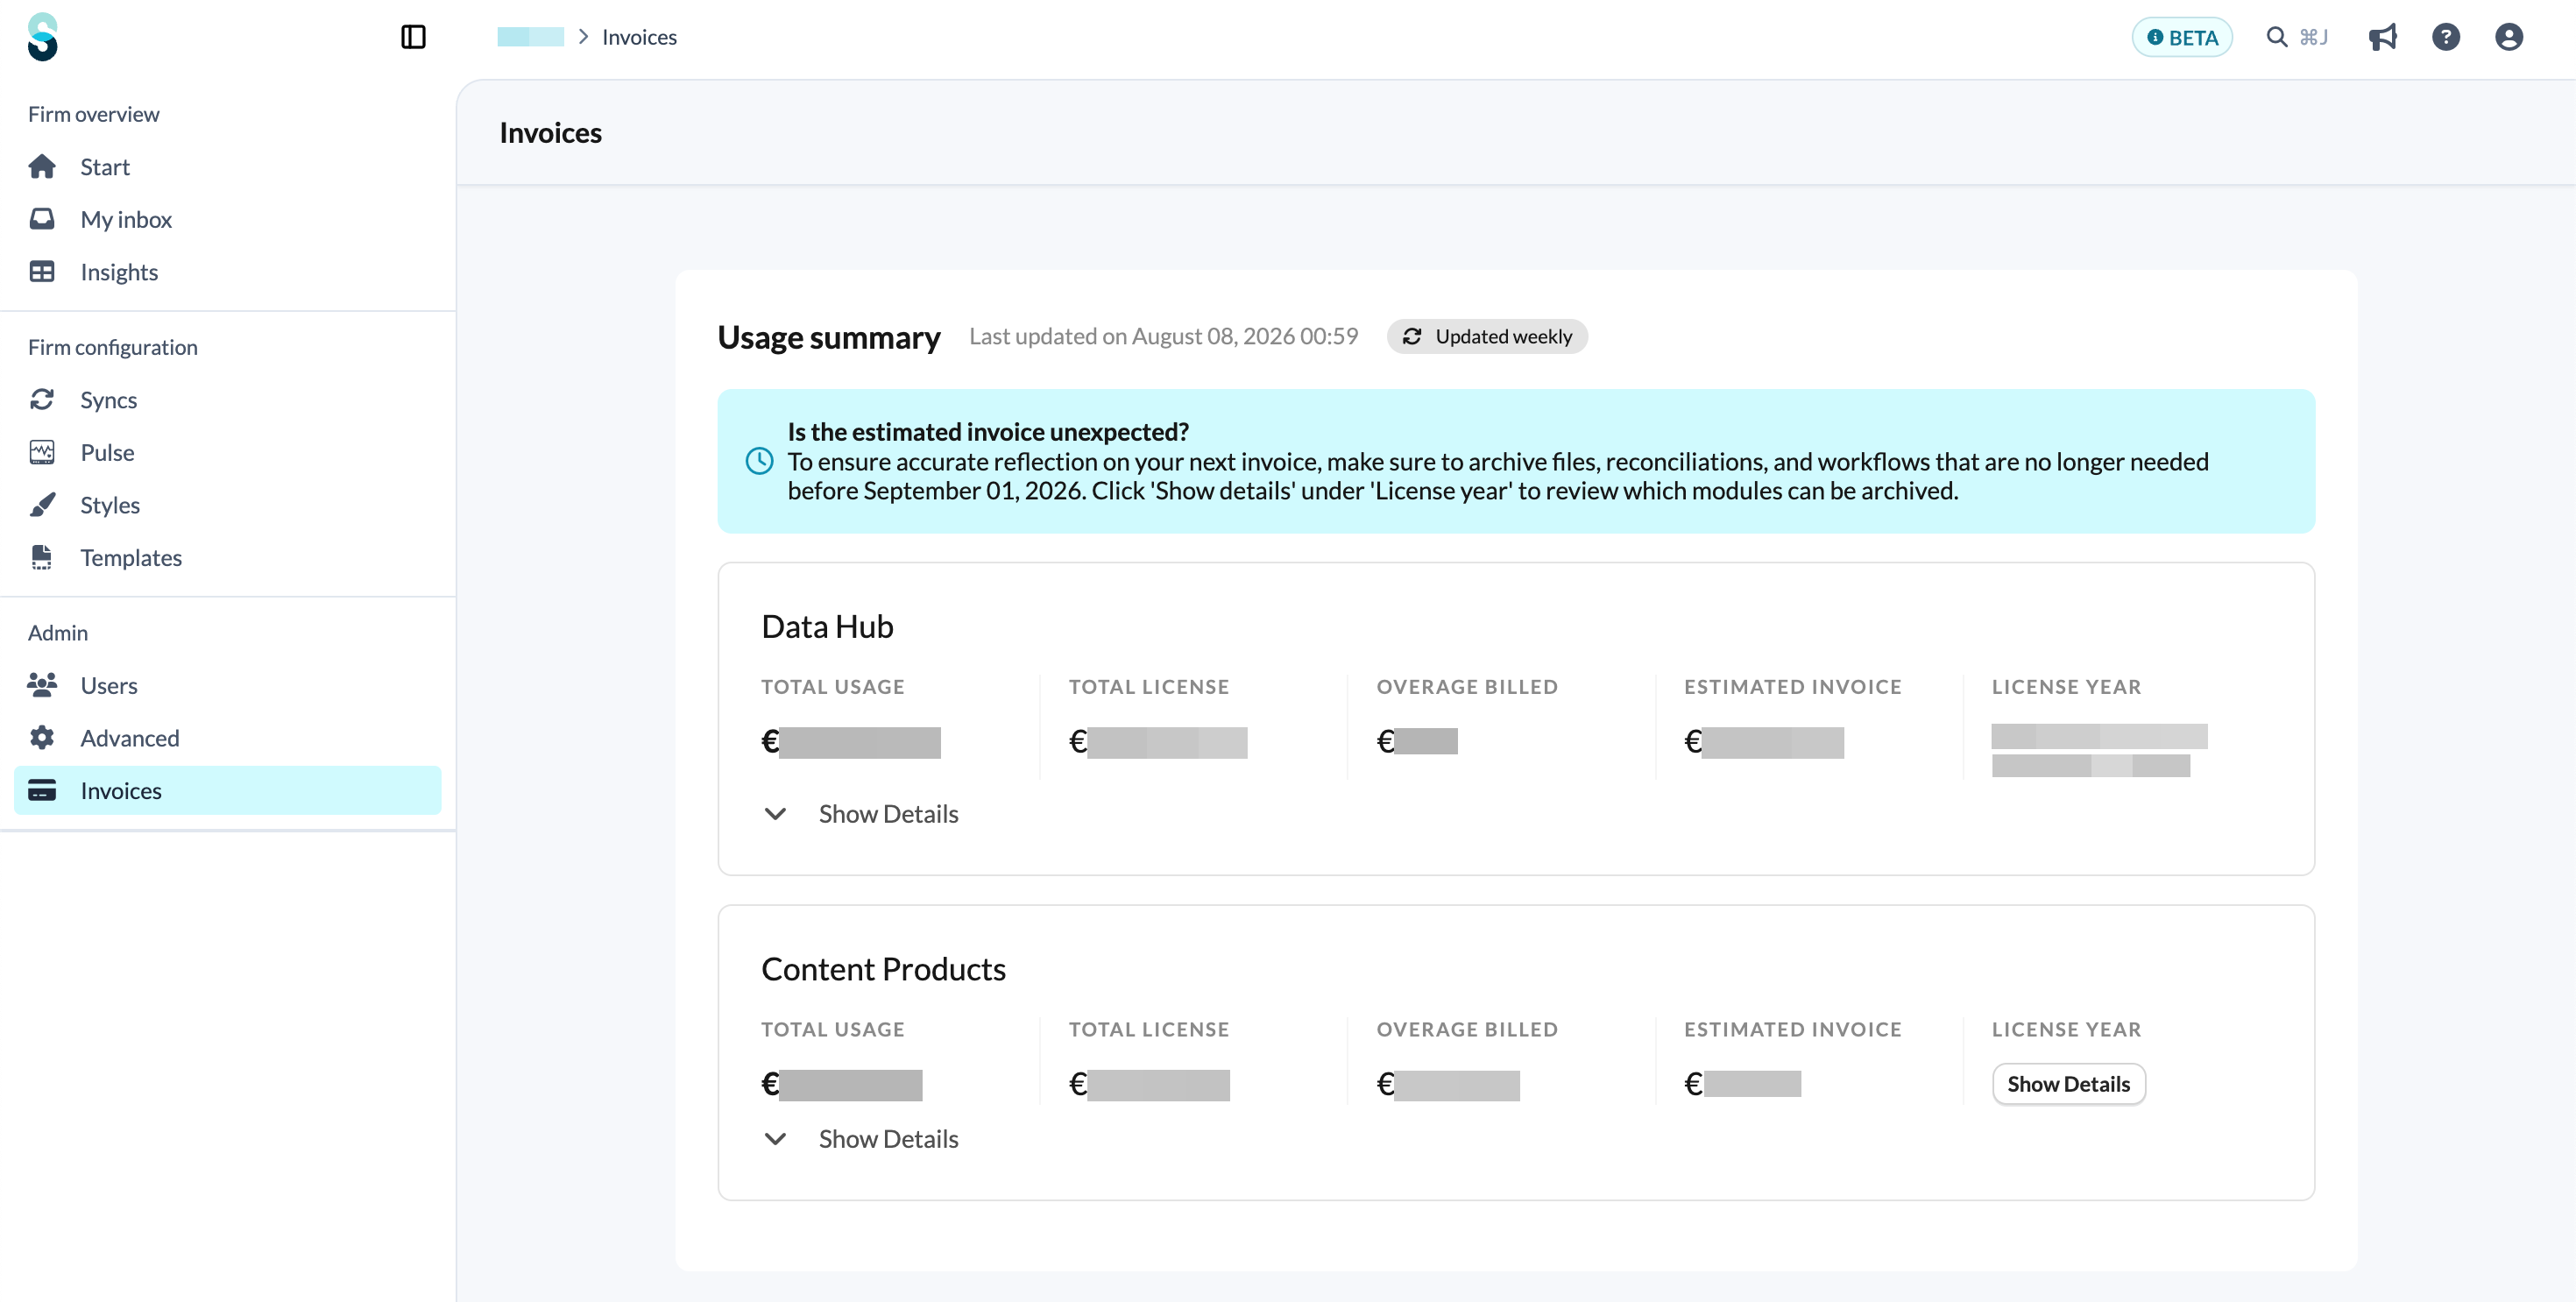Click Content Products TOTAL USAGE label
Viewport: 2576px width, 1302px height.
[833, 1030]
